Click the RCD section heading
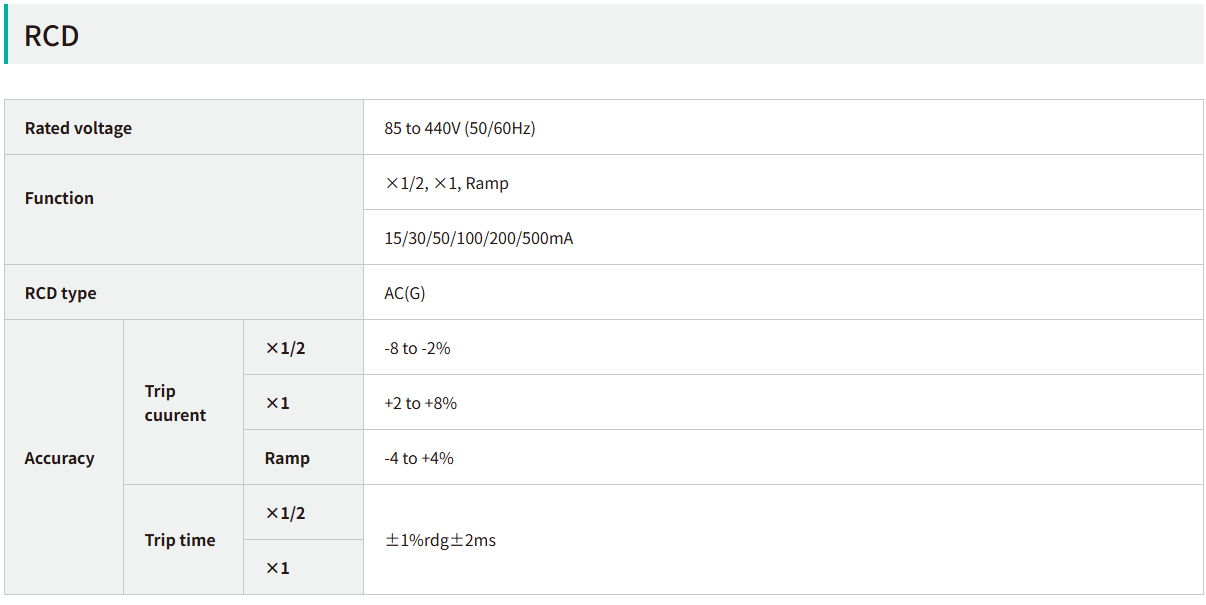The height and width of the screenshot is (605, 1206). click(52, 36)
